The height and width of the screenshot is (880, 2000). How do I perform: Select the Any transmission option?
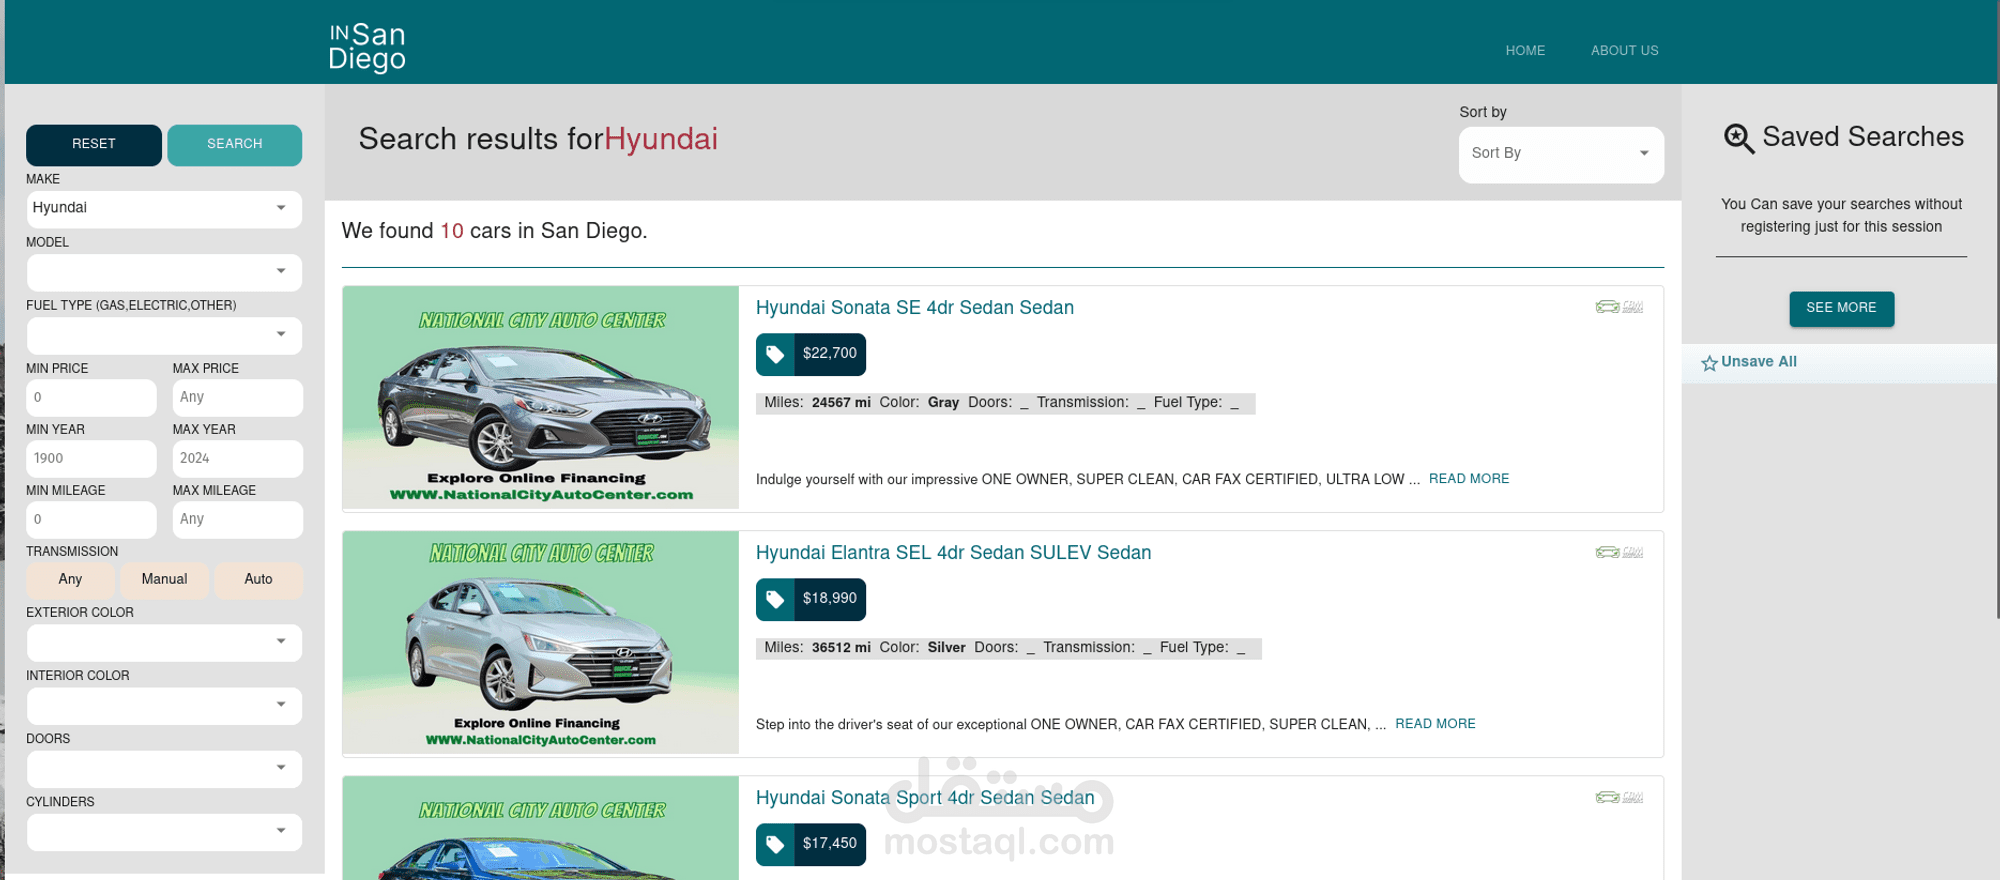[70, 580]
